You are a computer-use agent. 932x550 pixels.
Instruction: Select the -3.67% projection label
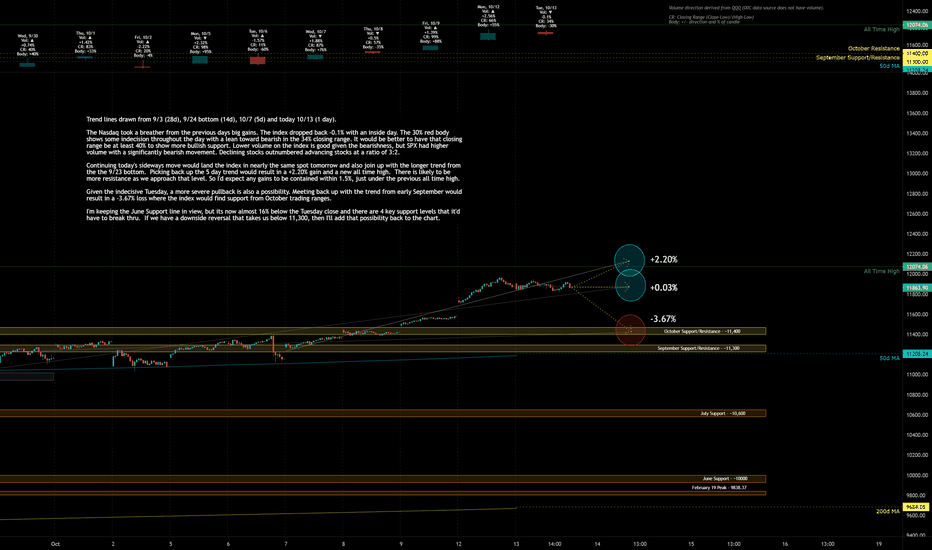pos(663,319)
